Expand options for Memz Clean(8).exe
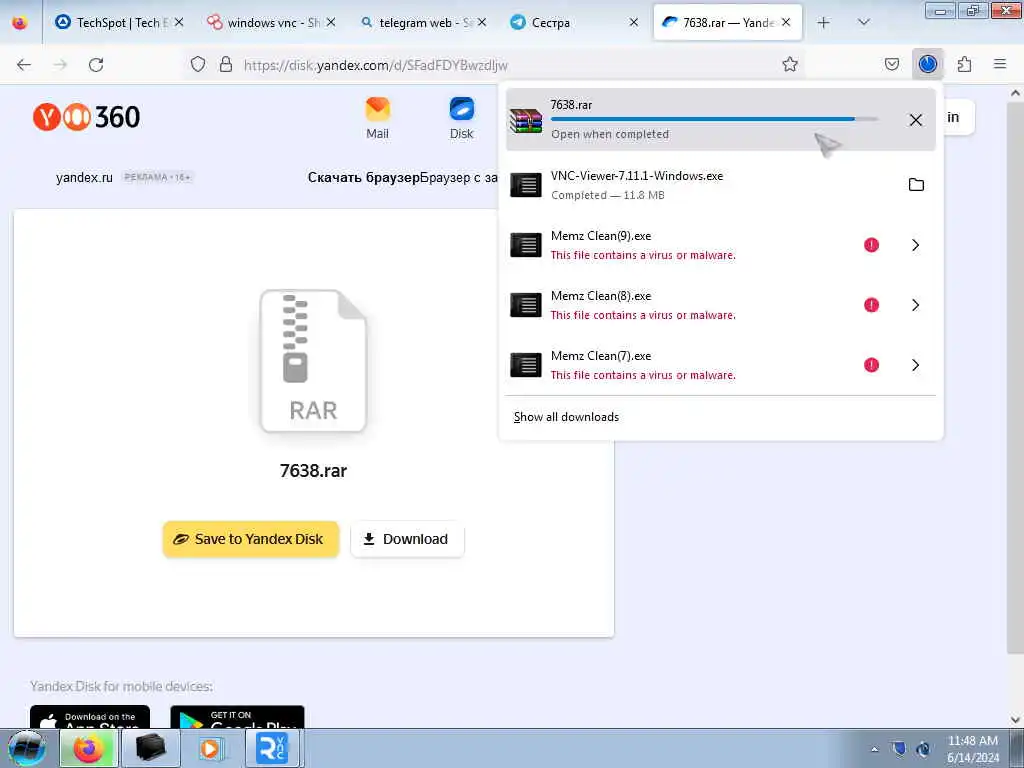 point(916,305)
